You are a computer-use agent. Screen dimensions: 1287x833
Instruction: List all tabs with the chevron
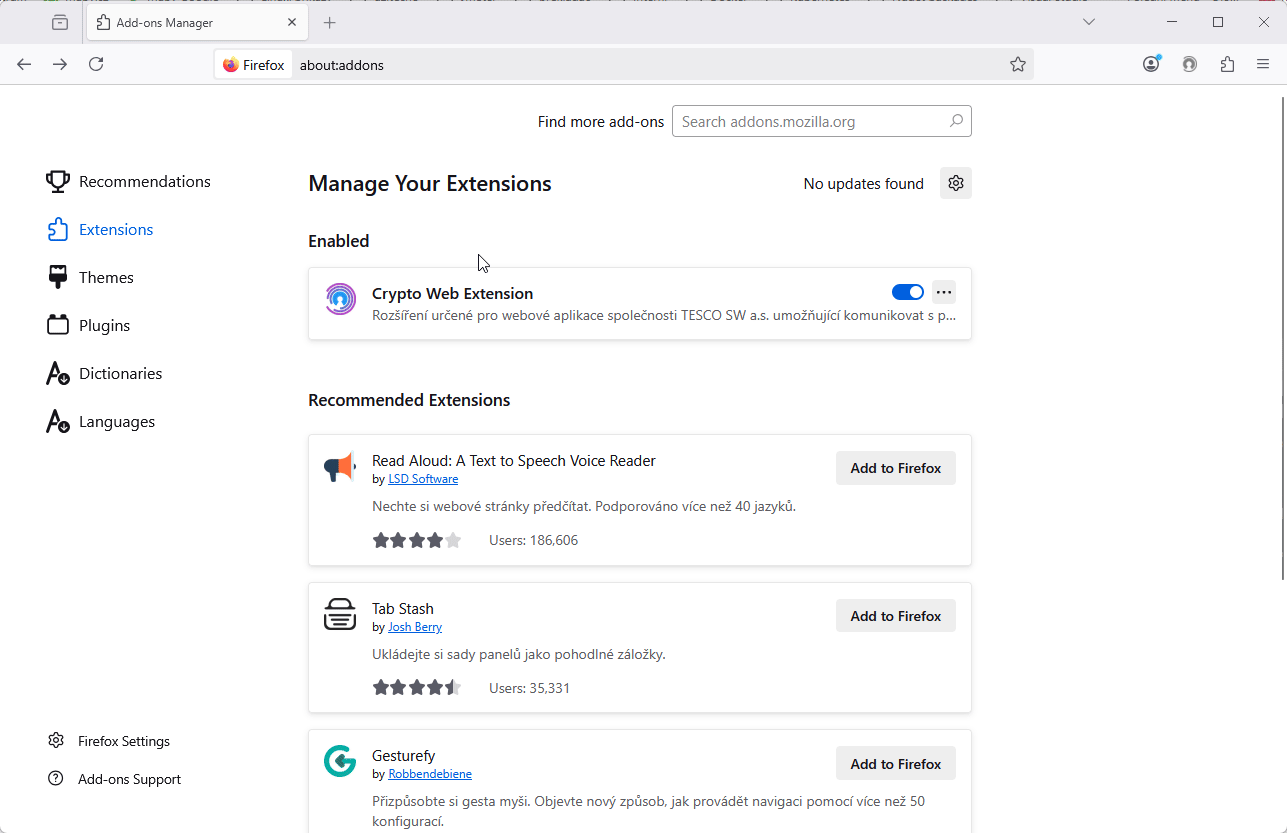(1089, 22)
